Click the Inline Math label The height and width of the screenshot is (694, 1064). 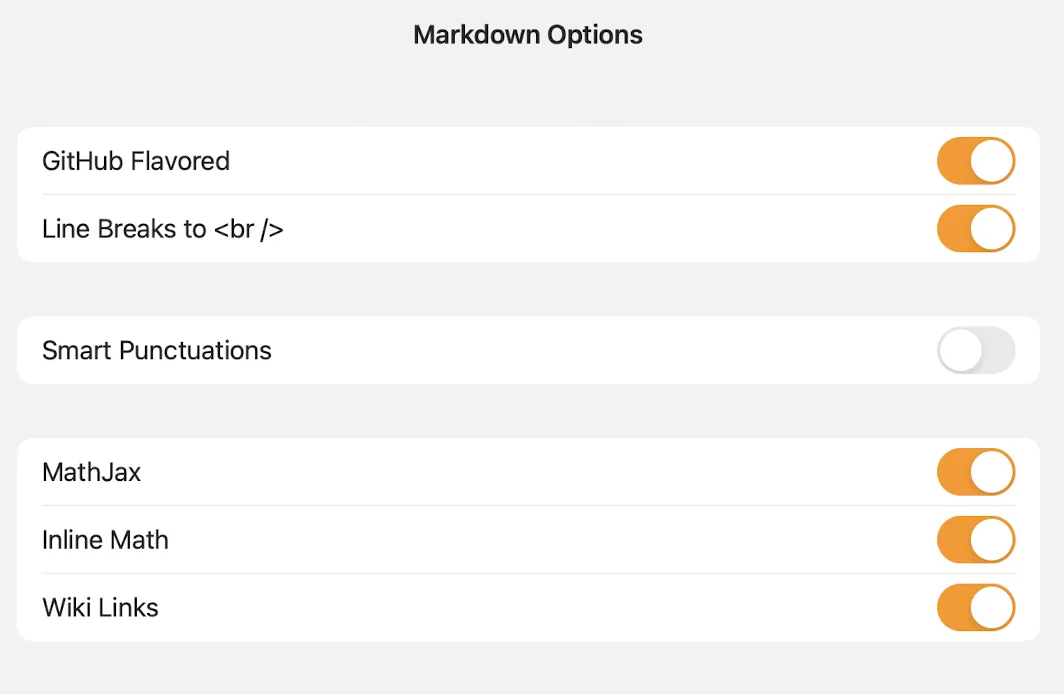[105, 539]
